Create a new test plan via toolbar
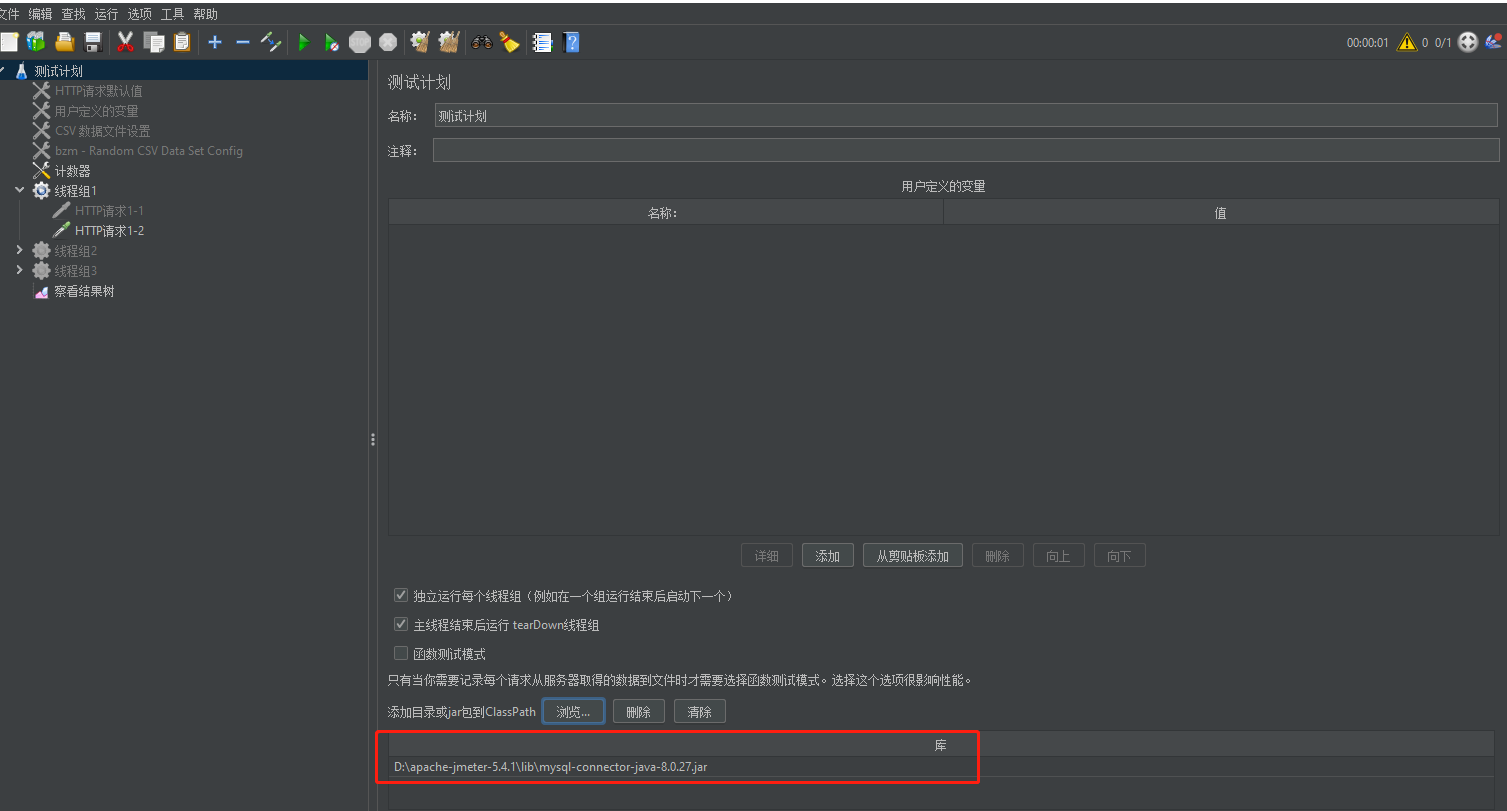 (9, 42)
